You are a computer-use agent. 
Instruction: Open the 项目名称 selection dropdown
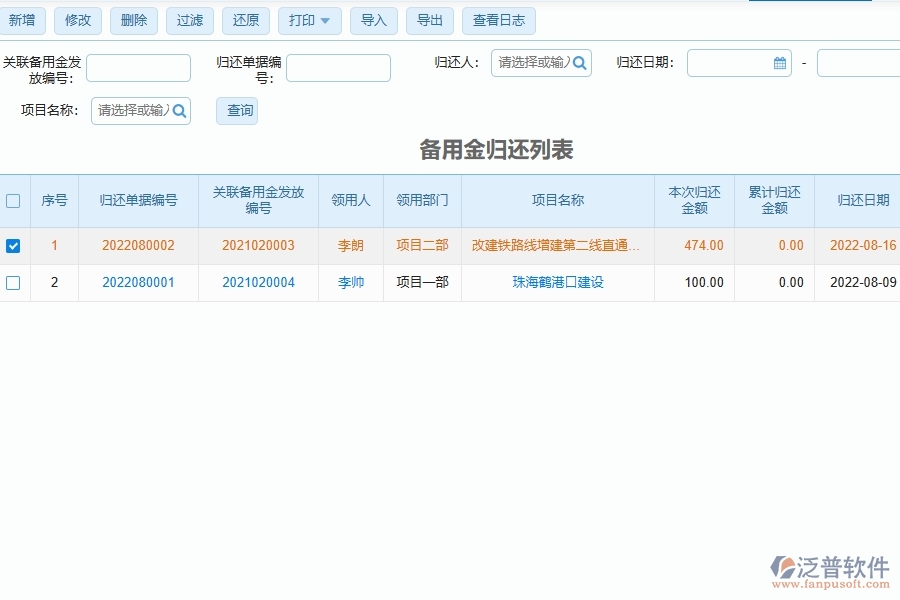[130, 111]
